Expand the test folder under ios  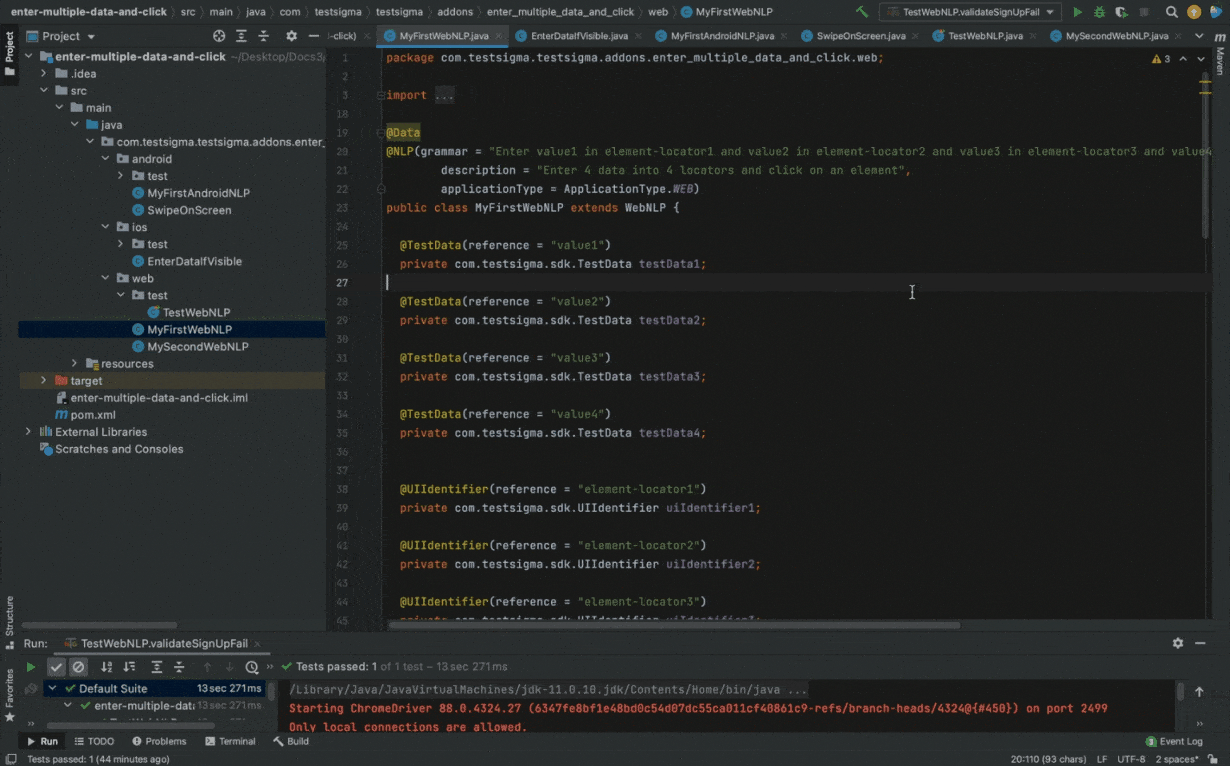tap(120, 244)
